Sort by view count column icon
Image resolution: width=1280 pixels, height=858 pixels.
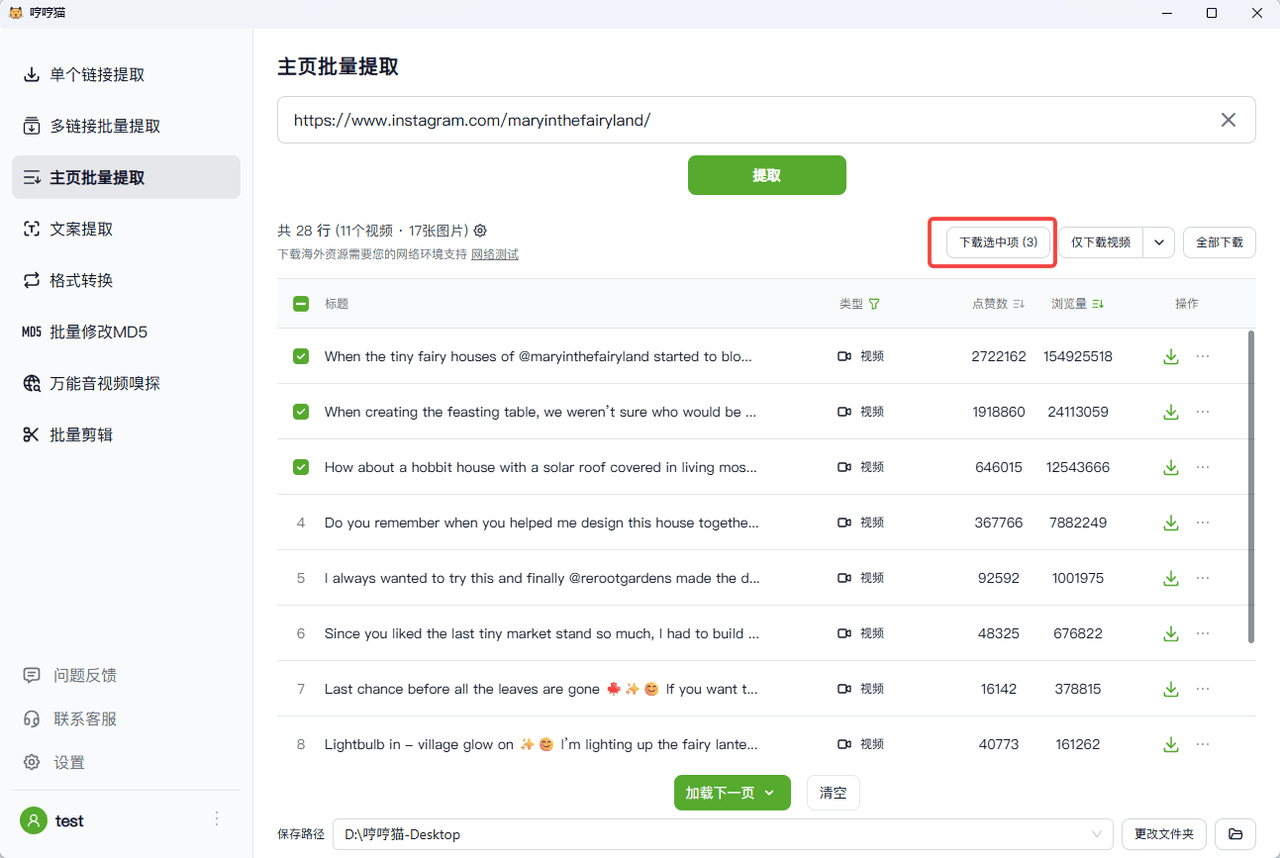click(x=1098, y=304)
